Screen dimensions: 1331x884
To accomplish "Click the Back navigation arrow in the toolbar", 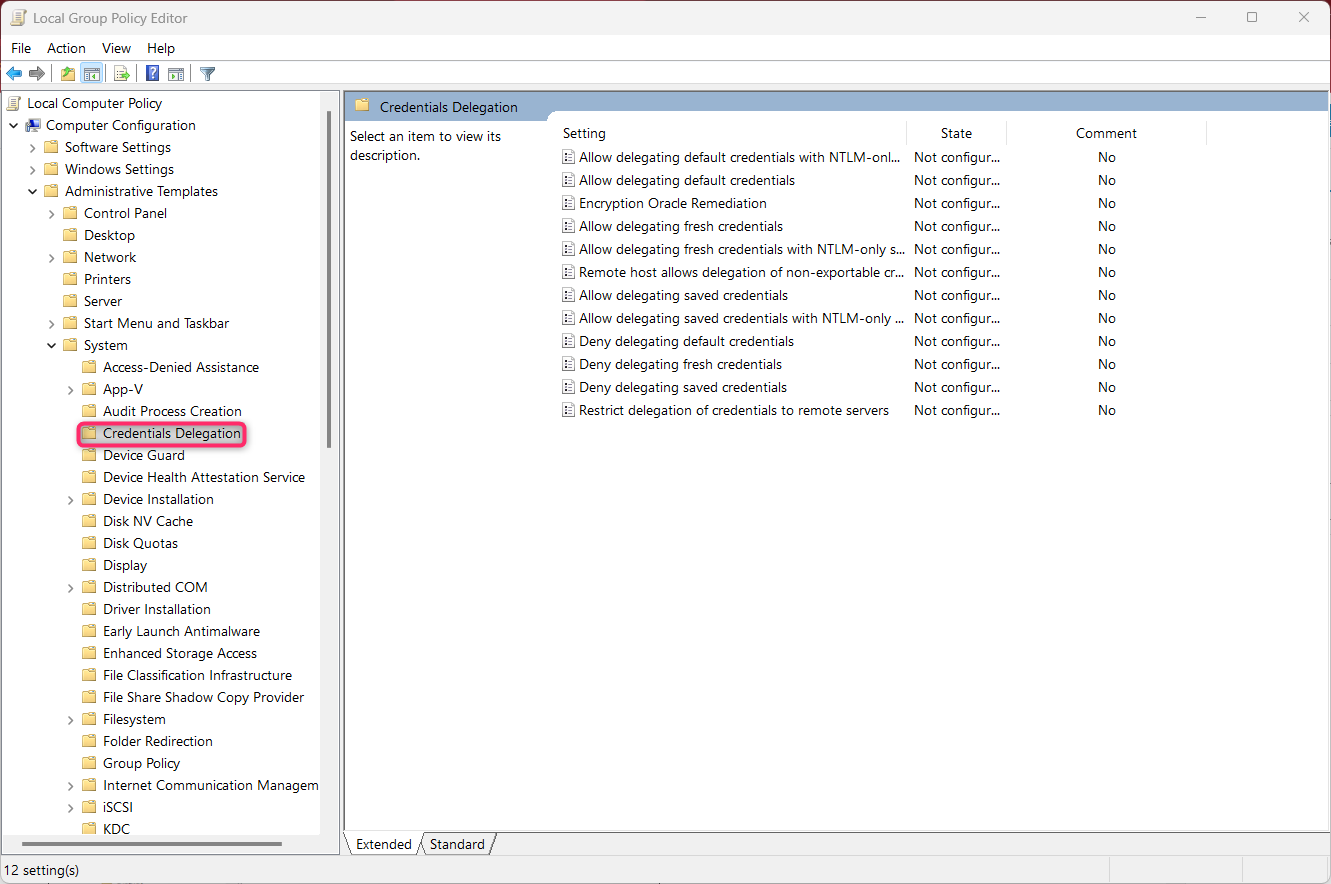I will click(13, 72).
